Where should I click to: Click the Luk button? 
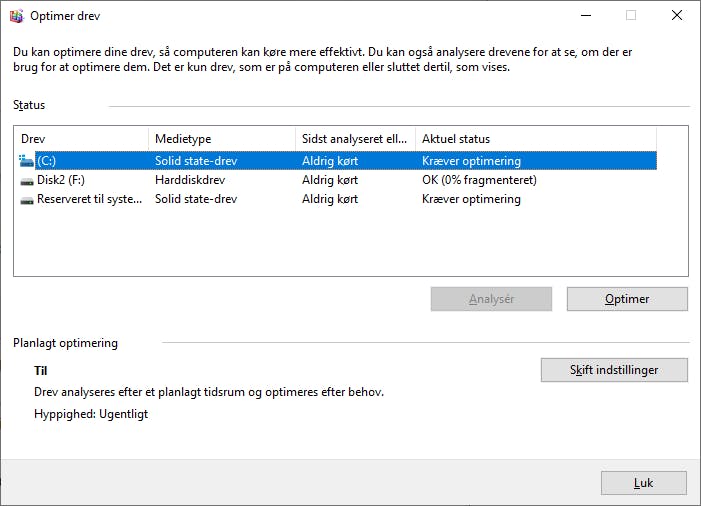(x=643, y=483)
